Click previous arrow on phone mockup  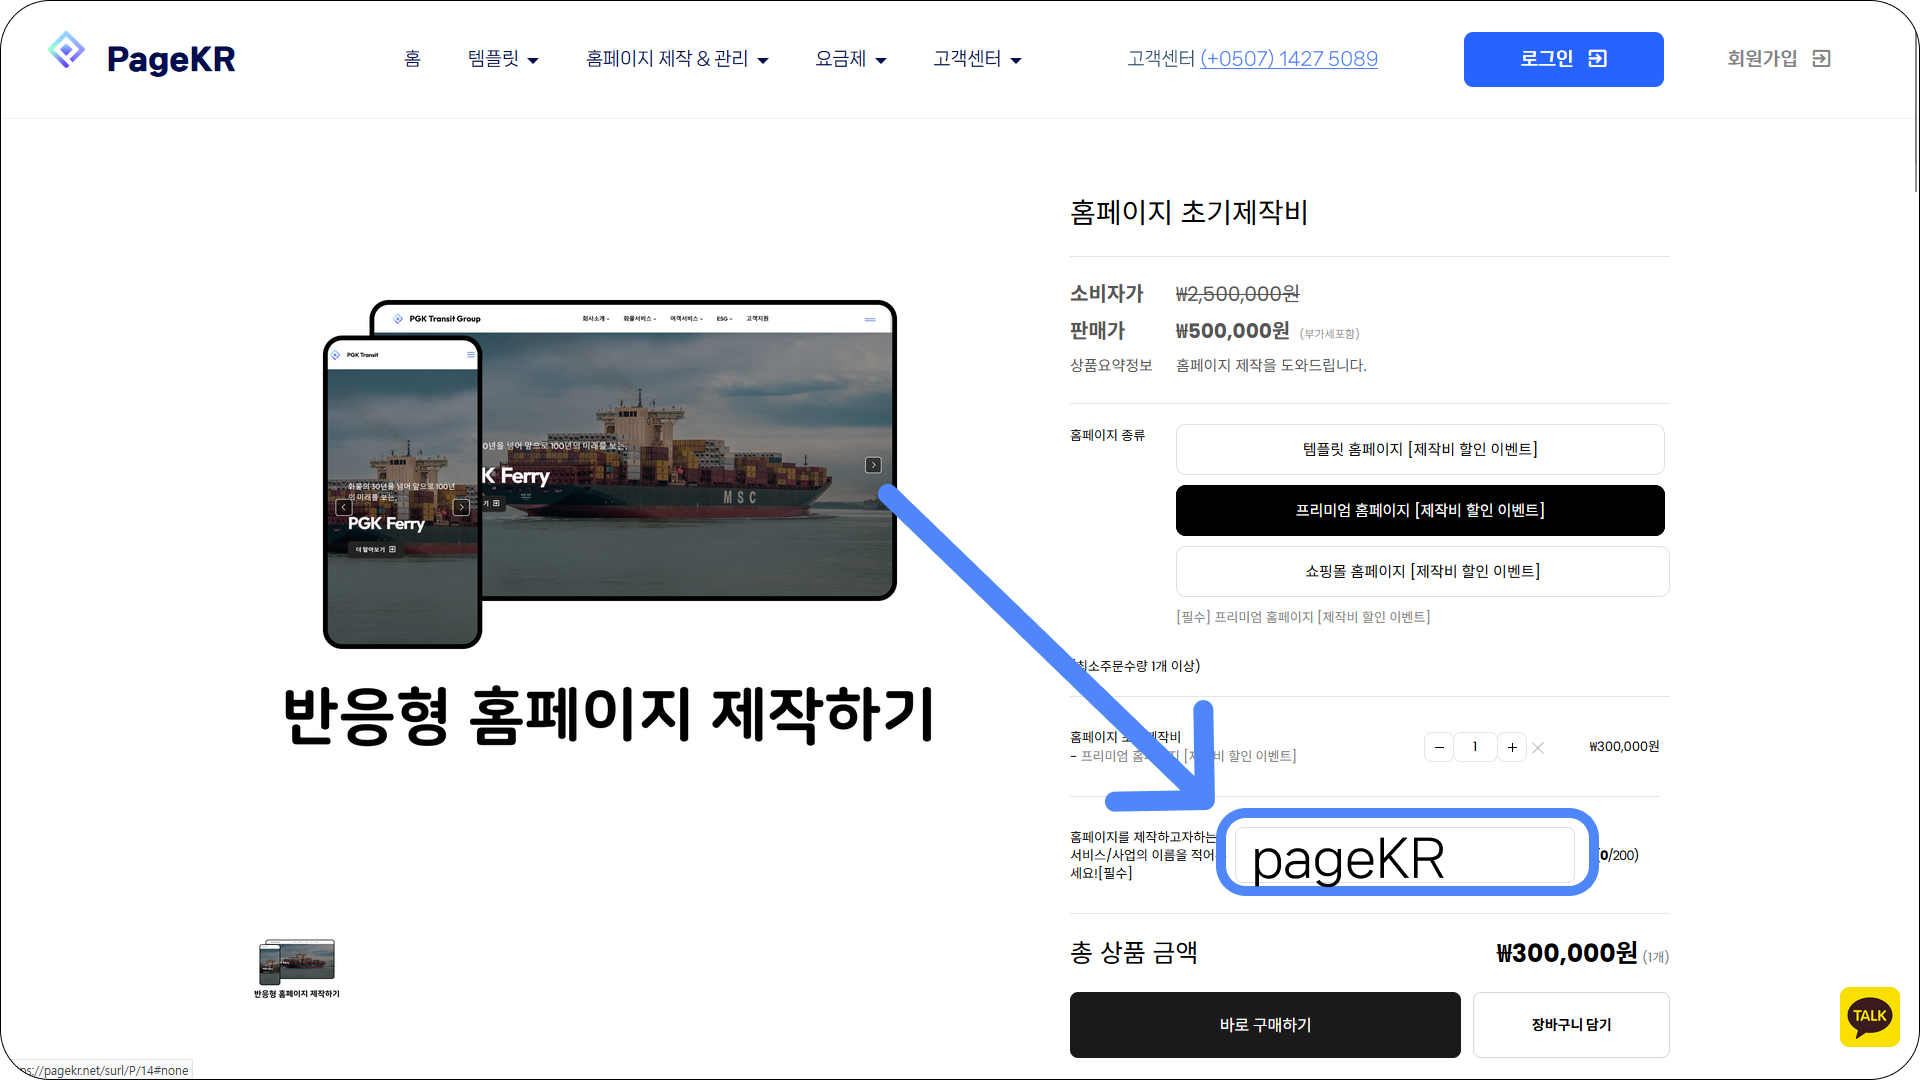344,508
